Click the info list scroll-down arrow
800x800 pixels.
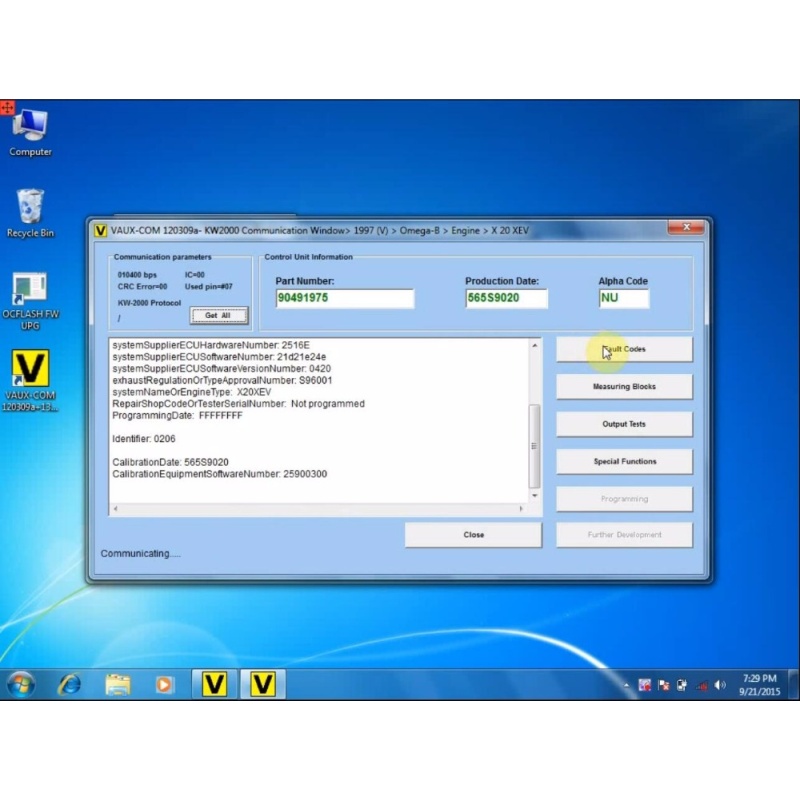tap(535, 495)
